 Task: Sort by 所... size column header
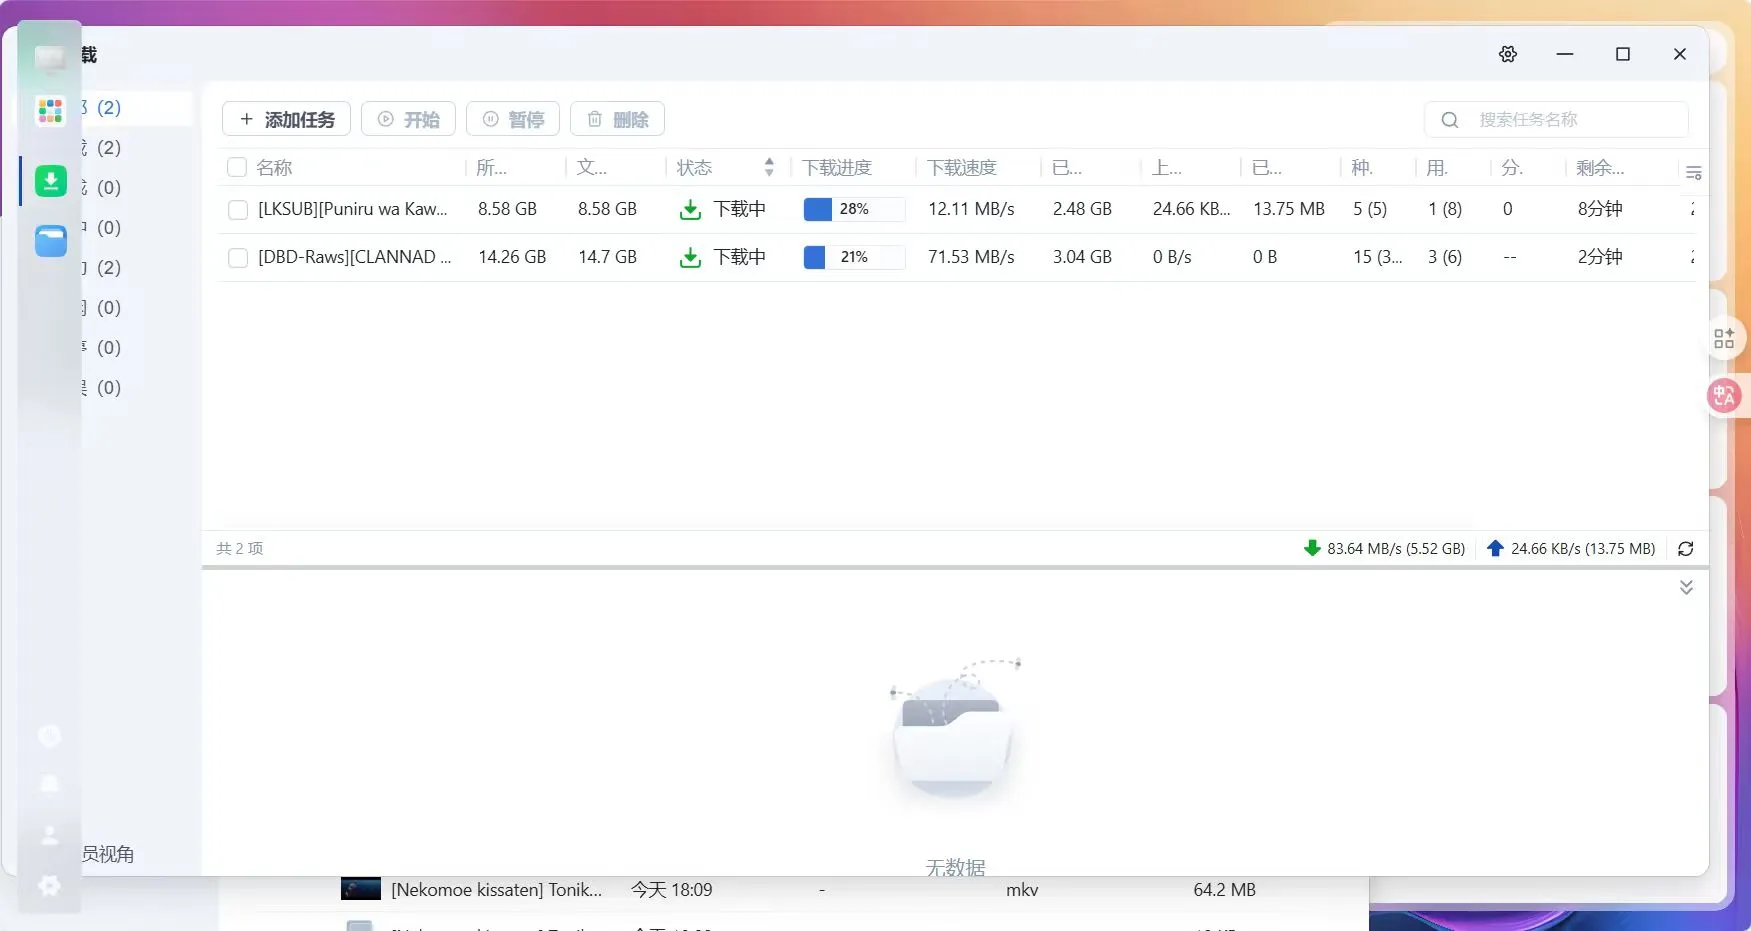pos(491,167)
